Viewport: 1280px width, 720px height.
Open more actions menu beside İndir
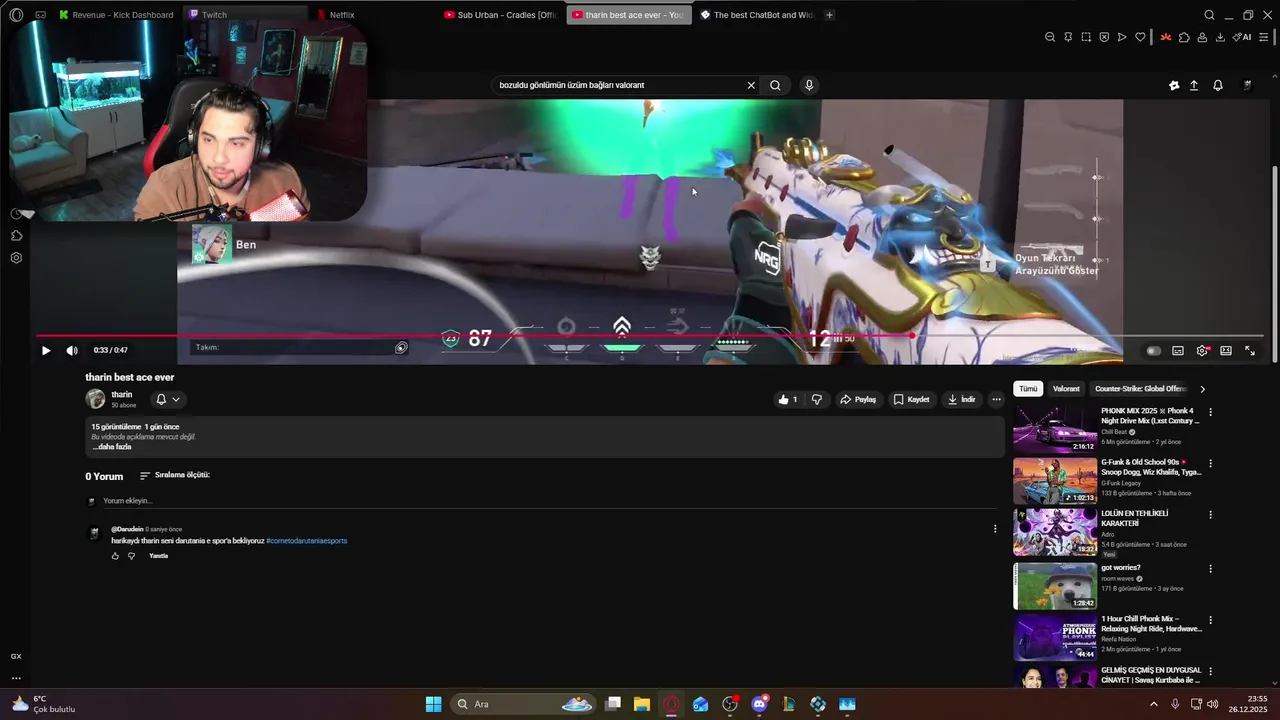tap(996, 399)
